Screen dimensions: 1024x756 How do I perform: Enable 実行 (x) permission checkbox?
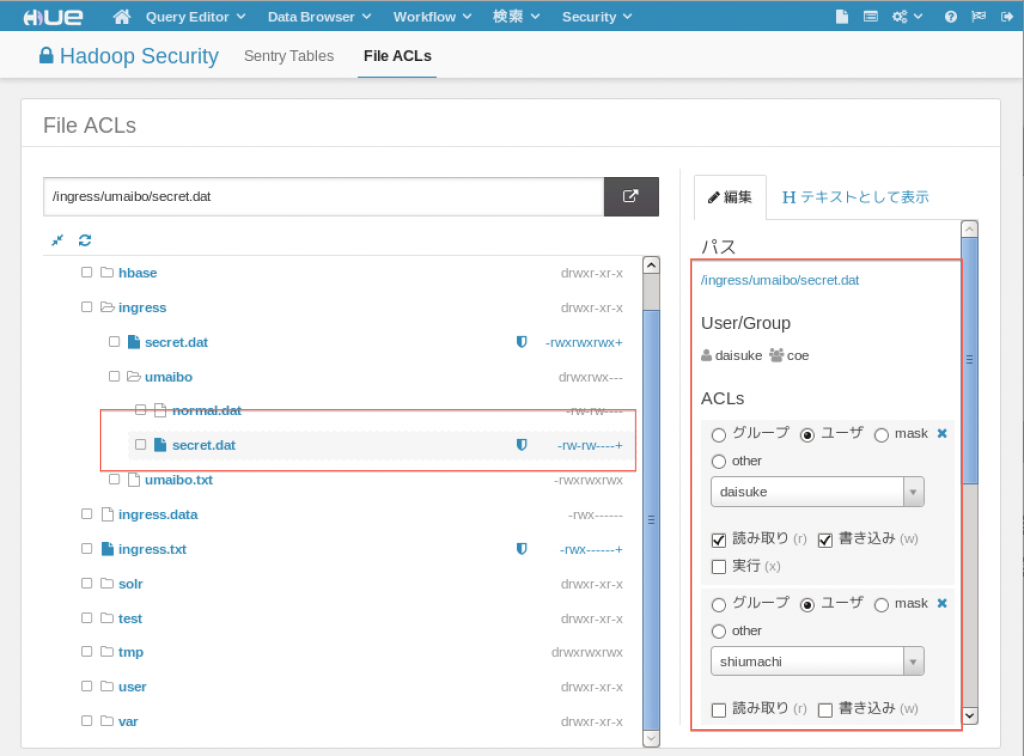pyautogui.click(x=719, y=567)
